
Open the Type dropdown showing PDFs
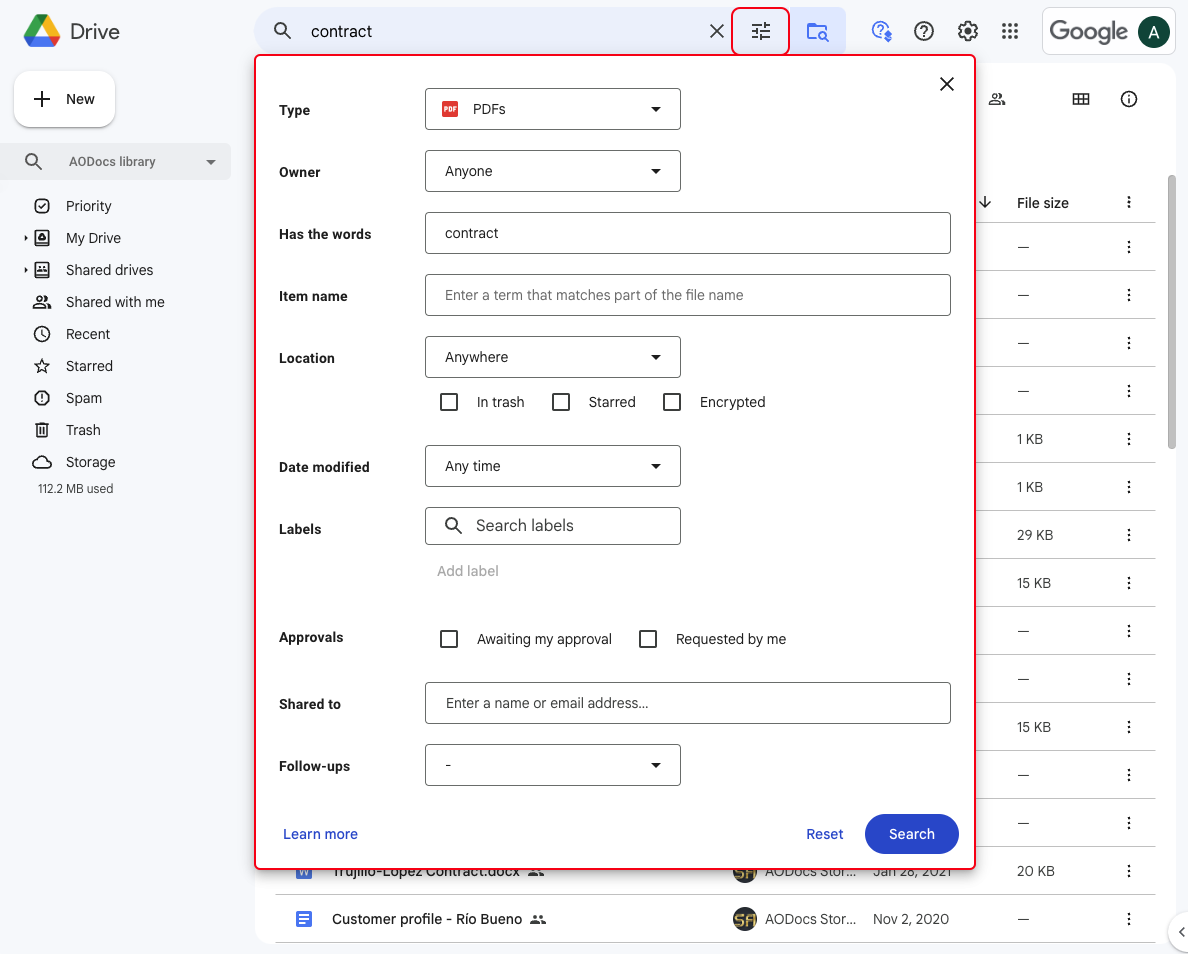coord(552,109)
